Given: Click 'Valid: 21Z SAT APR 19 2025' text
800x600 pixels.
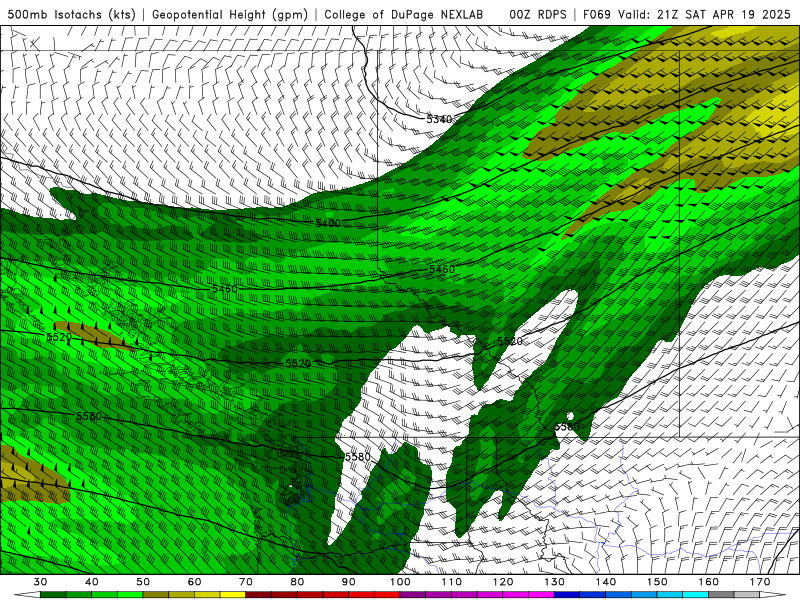Looking at the screenshot, I should coord(704,14).
